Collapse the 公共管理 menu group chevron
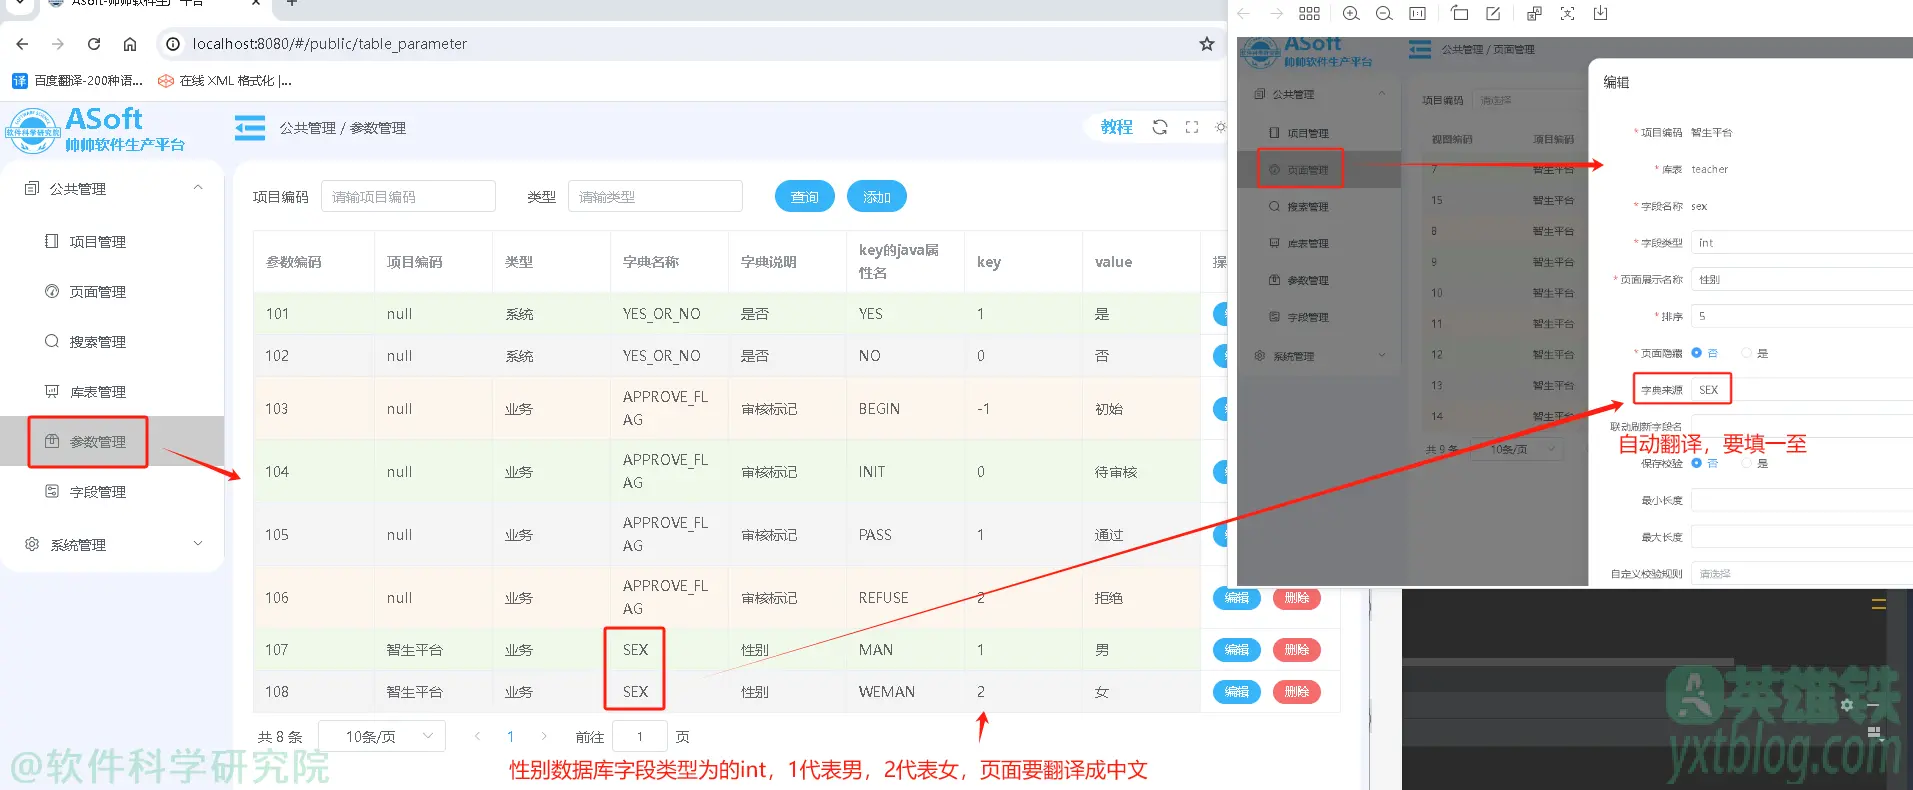Viewport: 1913px width, 790px height. [x=198, y=188]
